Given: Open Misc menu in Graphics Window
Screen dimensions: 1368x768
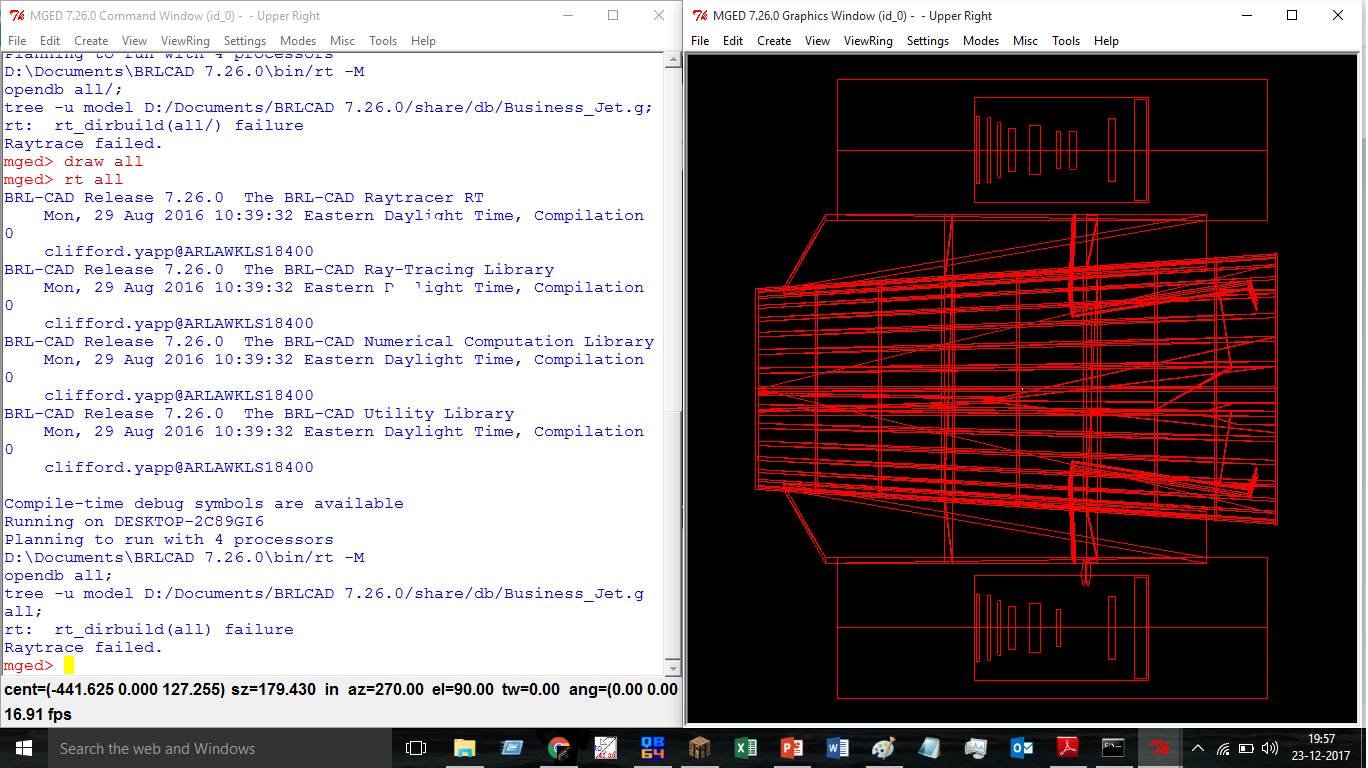Looking at the screenshot, I should [1025, 41].
